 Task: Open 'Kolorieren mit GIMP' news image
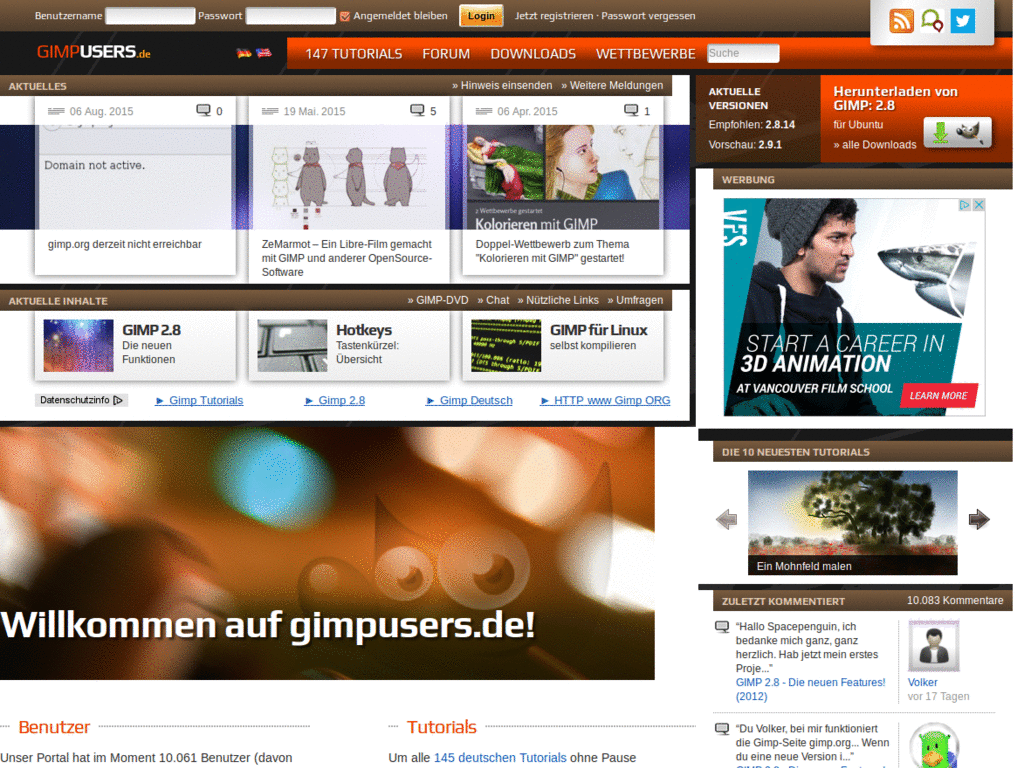pos(563,176)
